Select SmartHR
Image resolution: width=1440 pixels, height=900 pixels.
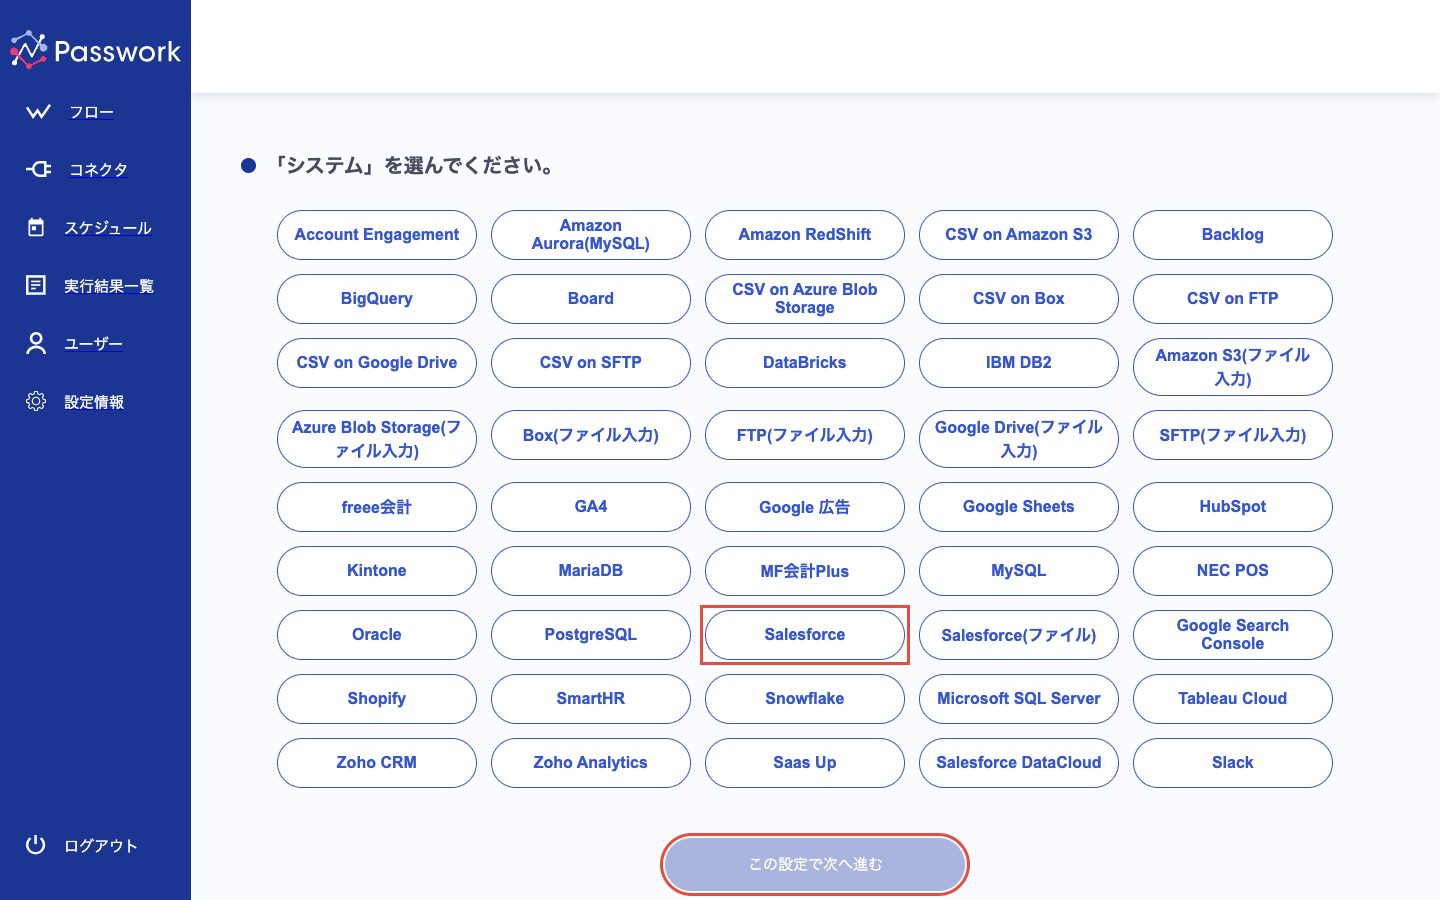tap(591, 699)
